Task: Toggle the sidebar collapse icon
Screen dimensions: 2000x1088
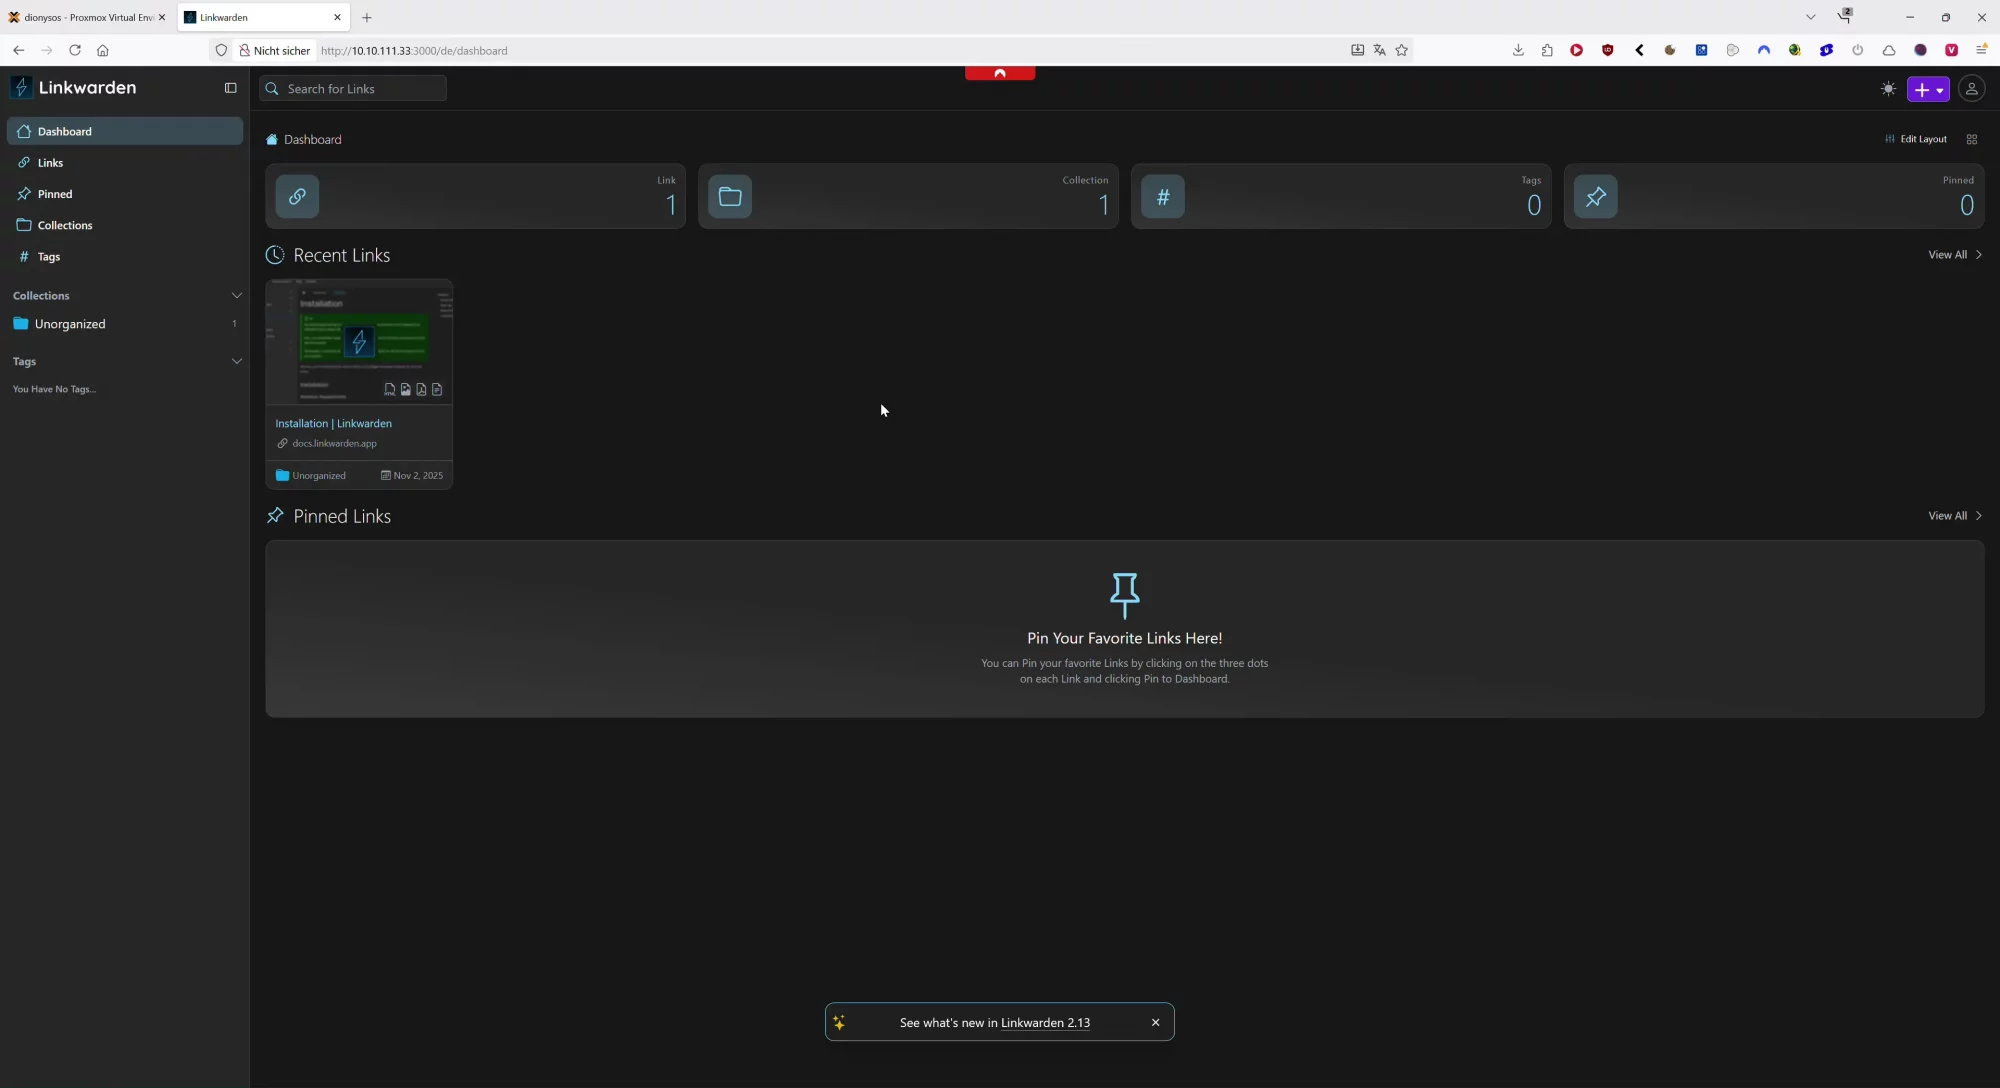Action: (x=230, y=88)
